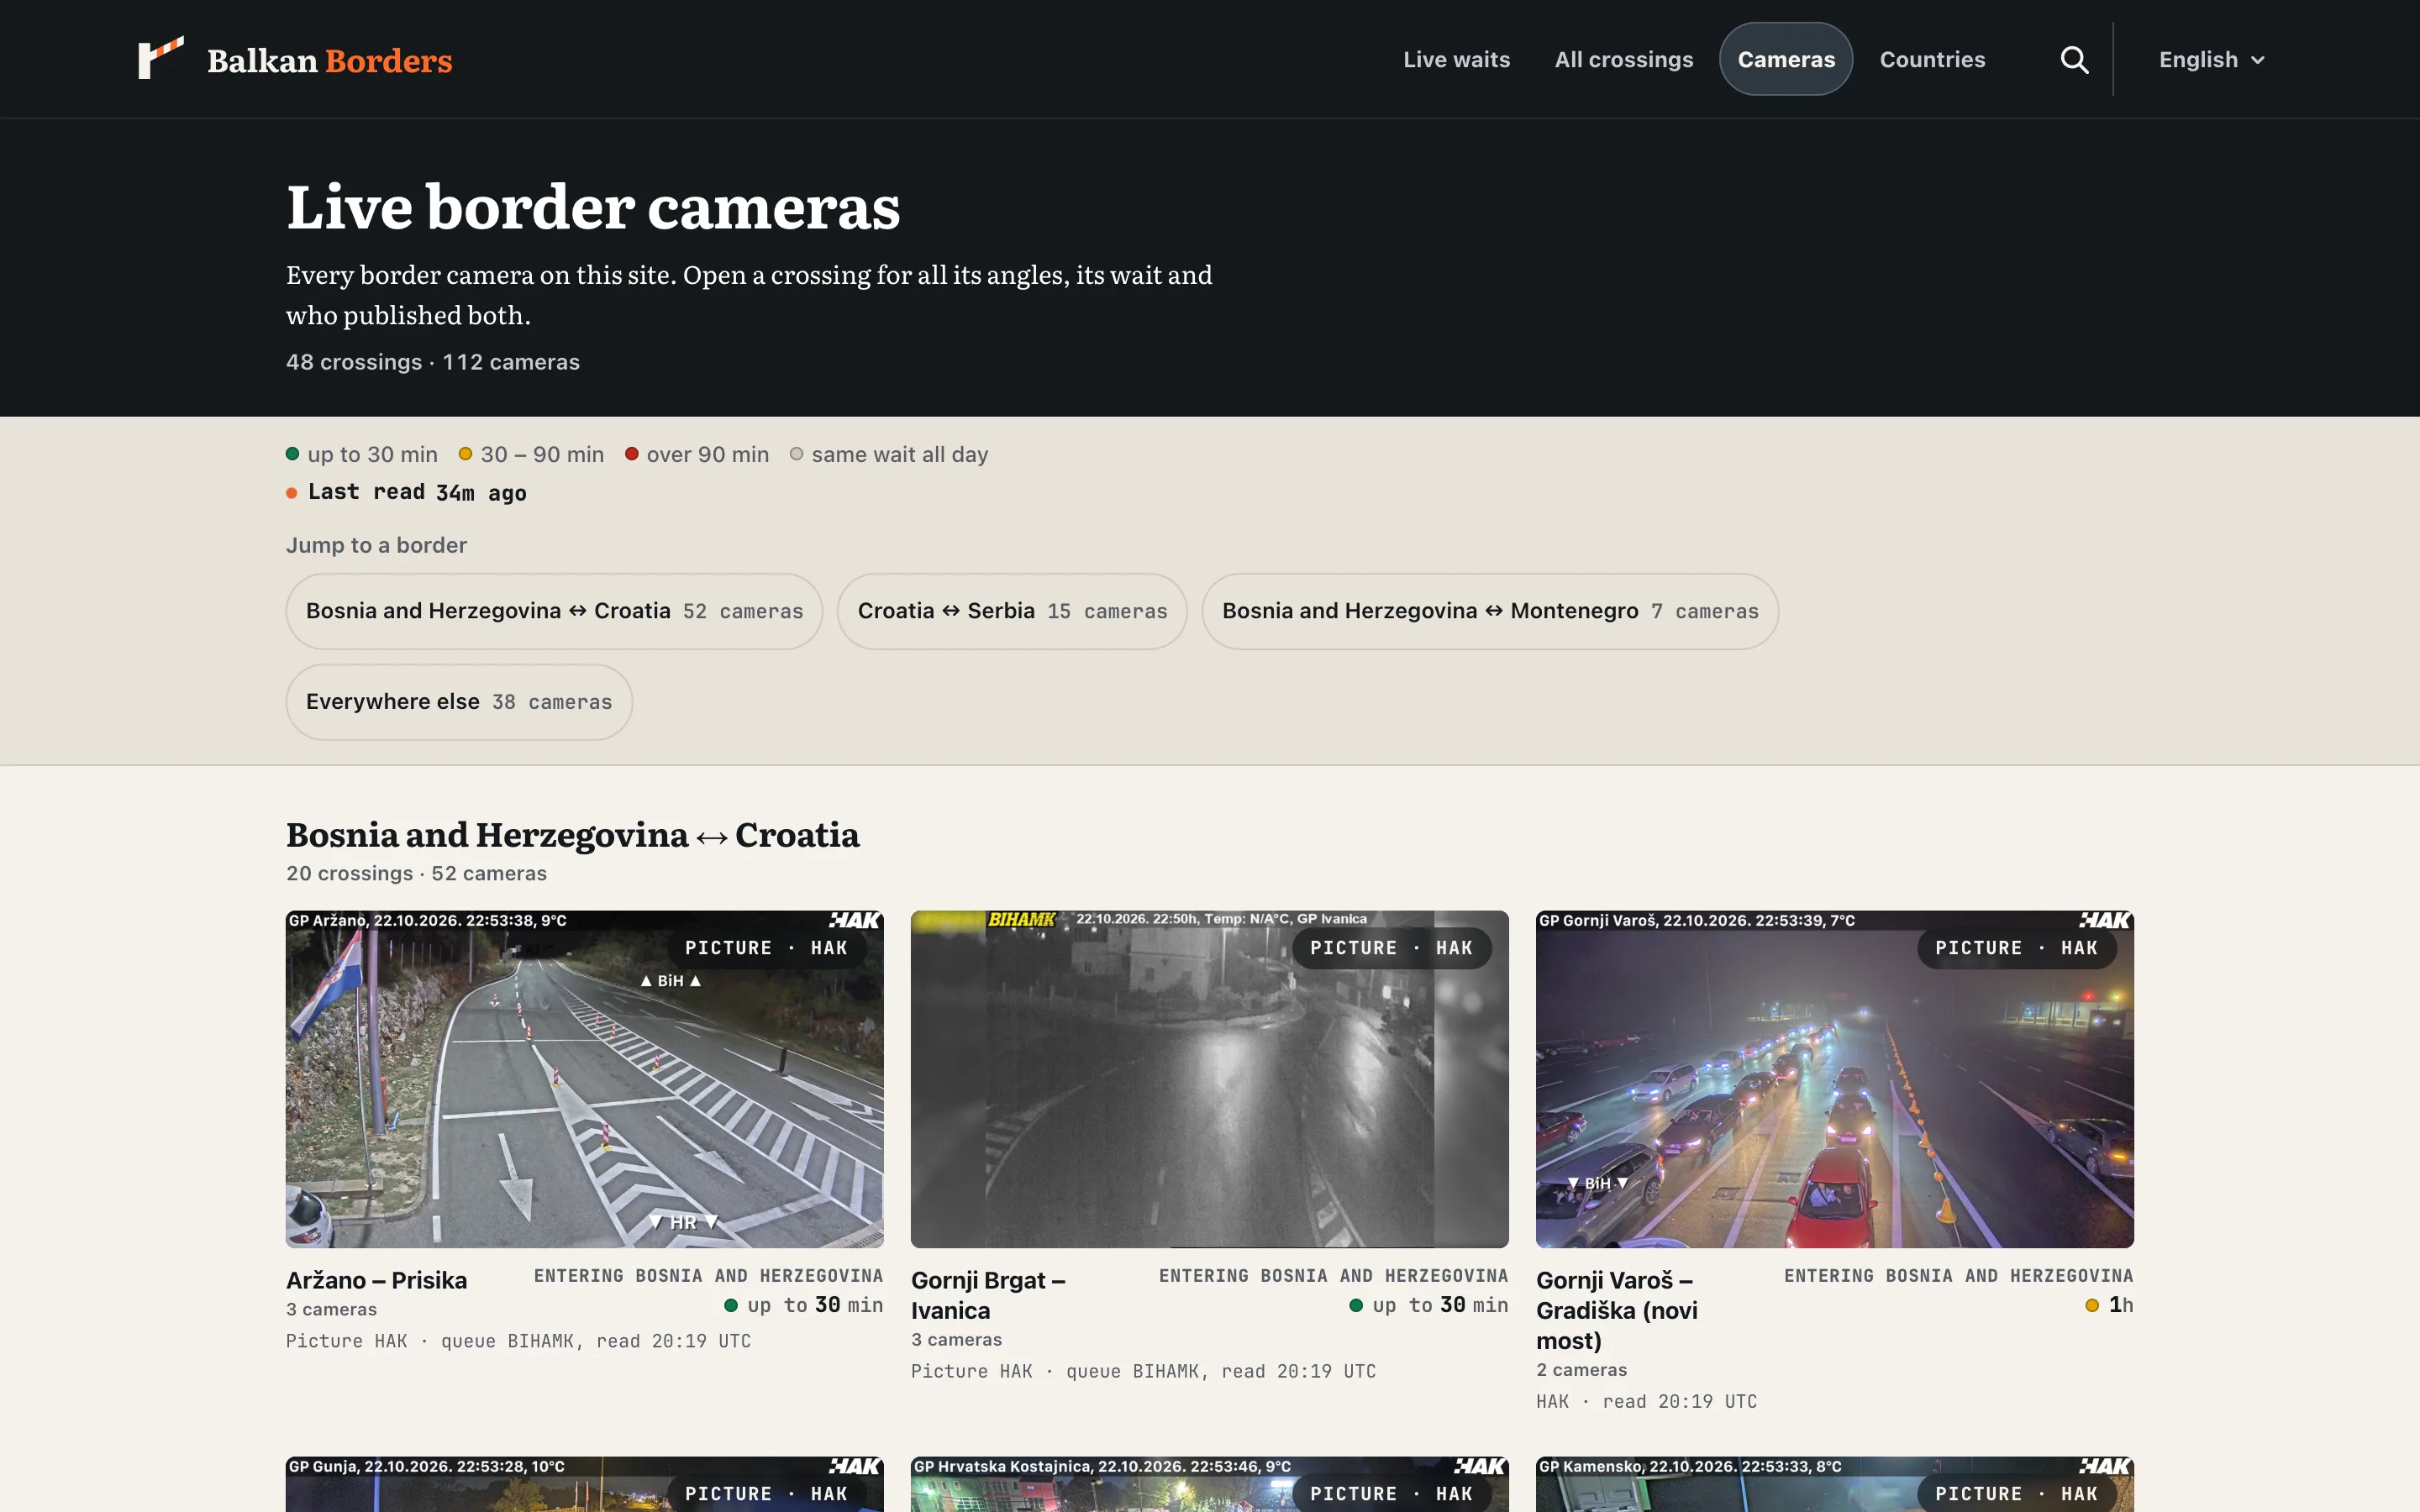Click 'HAK · read 20:19 UTC' source line
Viewport: 2420px width, 1512px height.
tap(1646, 1402)
